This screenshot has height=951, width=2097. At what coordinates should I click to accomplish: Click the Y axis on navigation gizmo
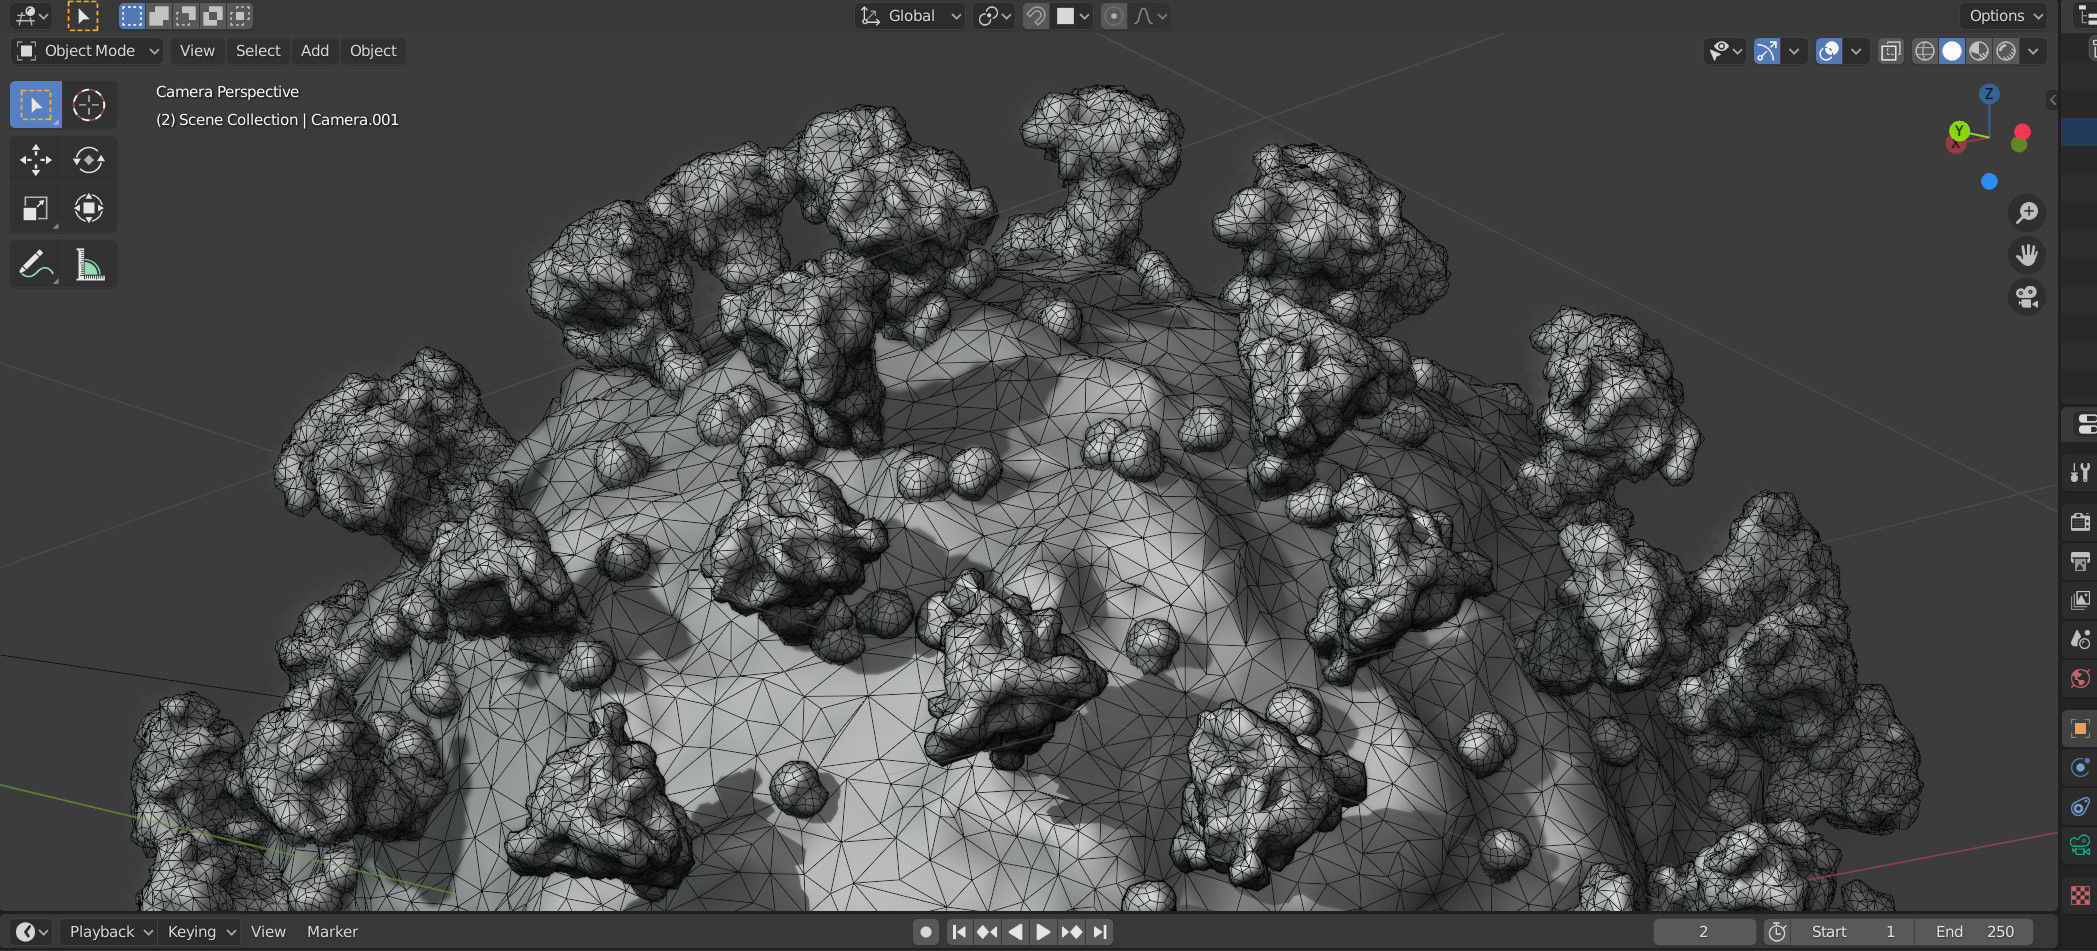coord(1959,130)
